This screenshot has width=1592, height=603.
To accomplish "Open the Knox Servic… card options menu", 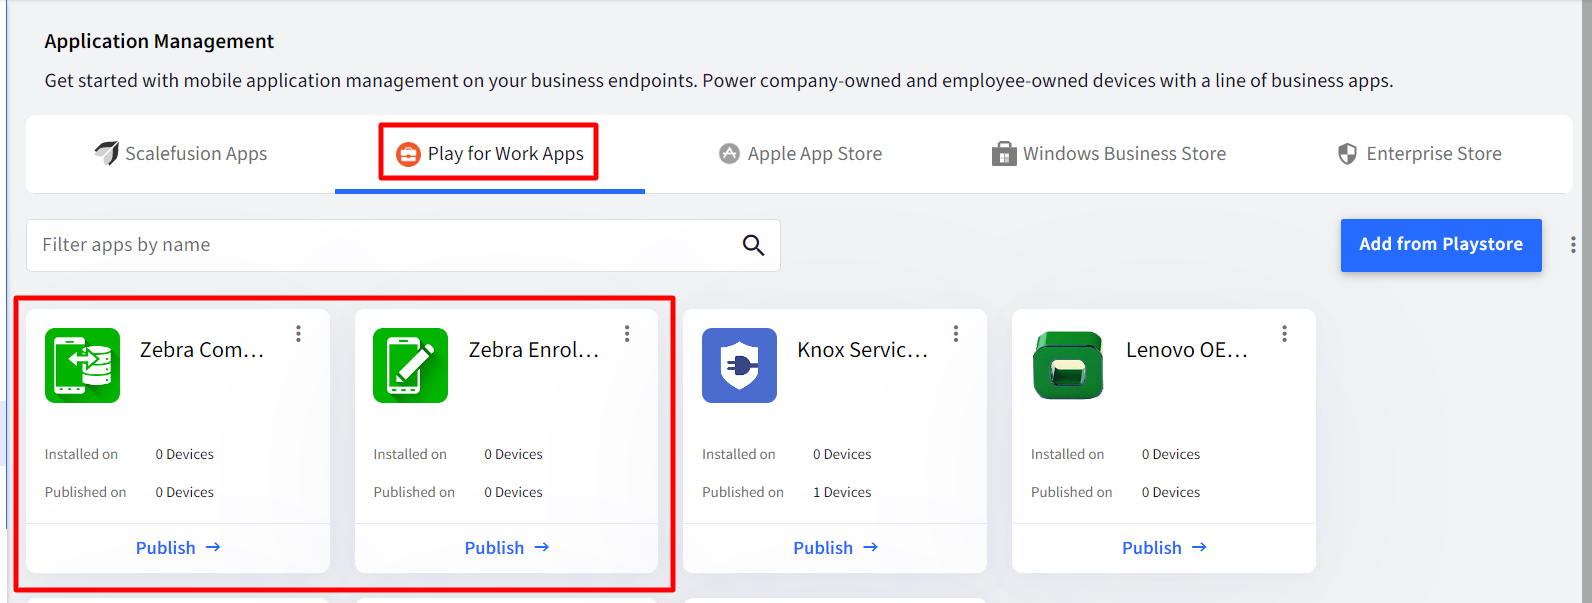I will click(x=956, y=334).
